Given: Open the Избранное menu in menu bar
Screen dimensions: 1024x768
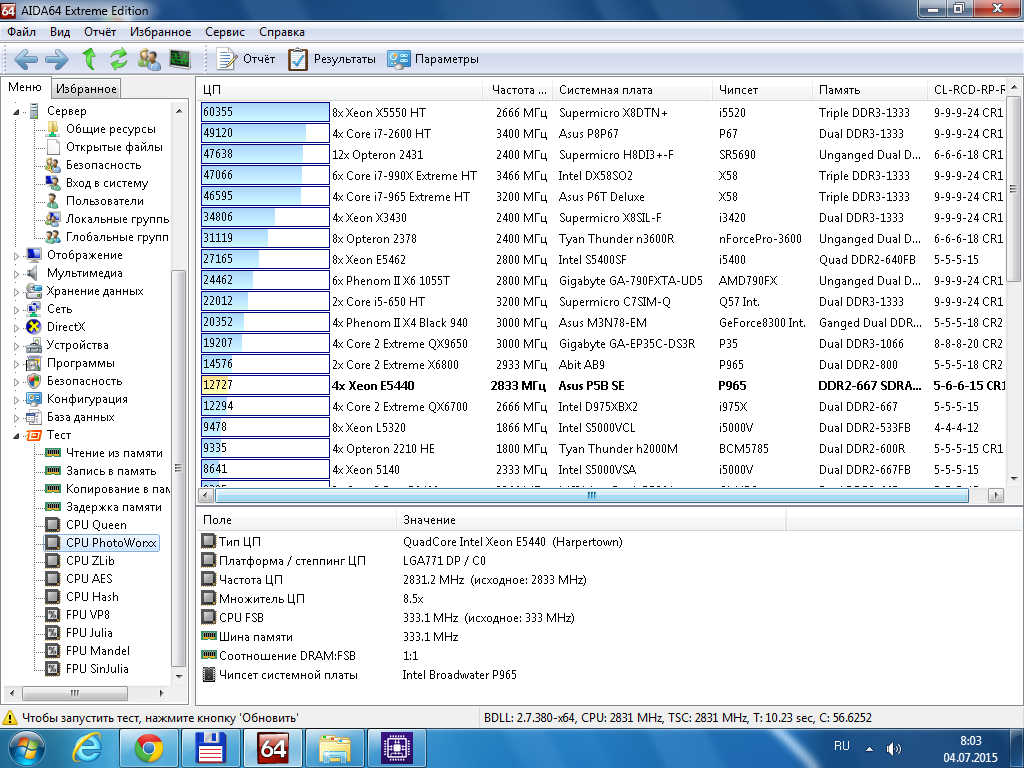Looking at the screenshot, I should click(160, 32).
